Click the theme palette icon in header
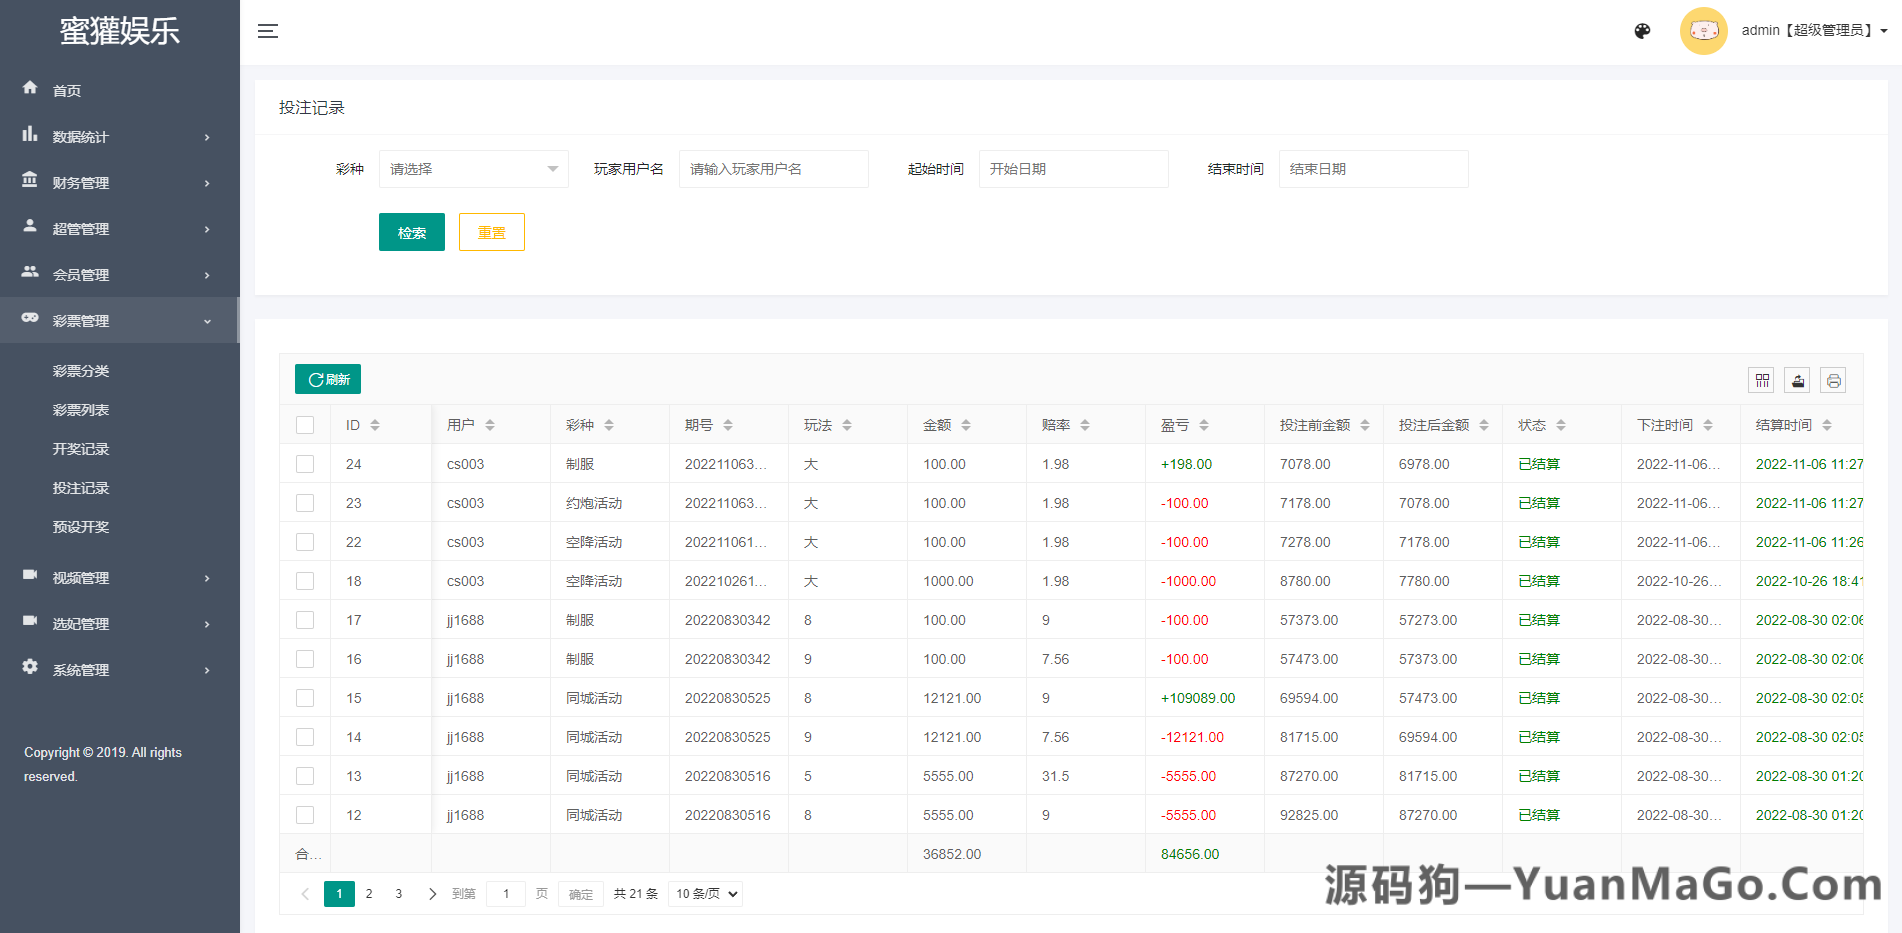Screen dimensions: 1902x933 click(1641, 31)
